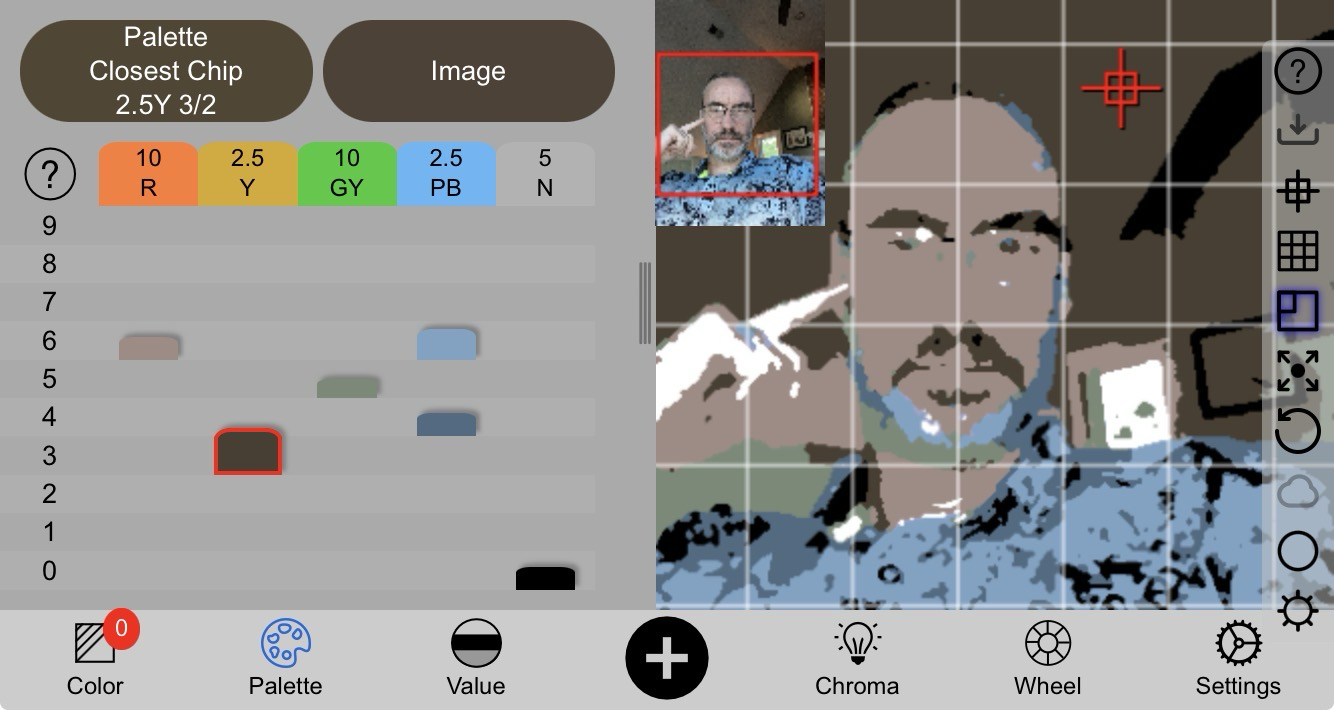The width and height of the screenshot is (1334, 710).
Task: Click the download image icon
Action: tap(1298, 130)
